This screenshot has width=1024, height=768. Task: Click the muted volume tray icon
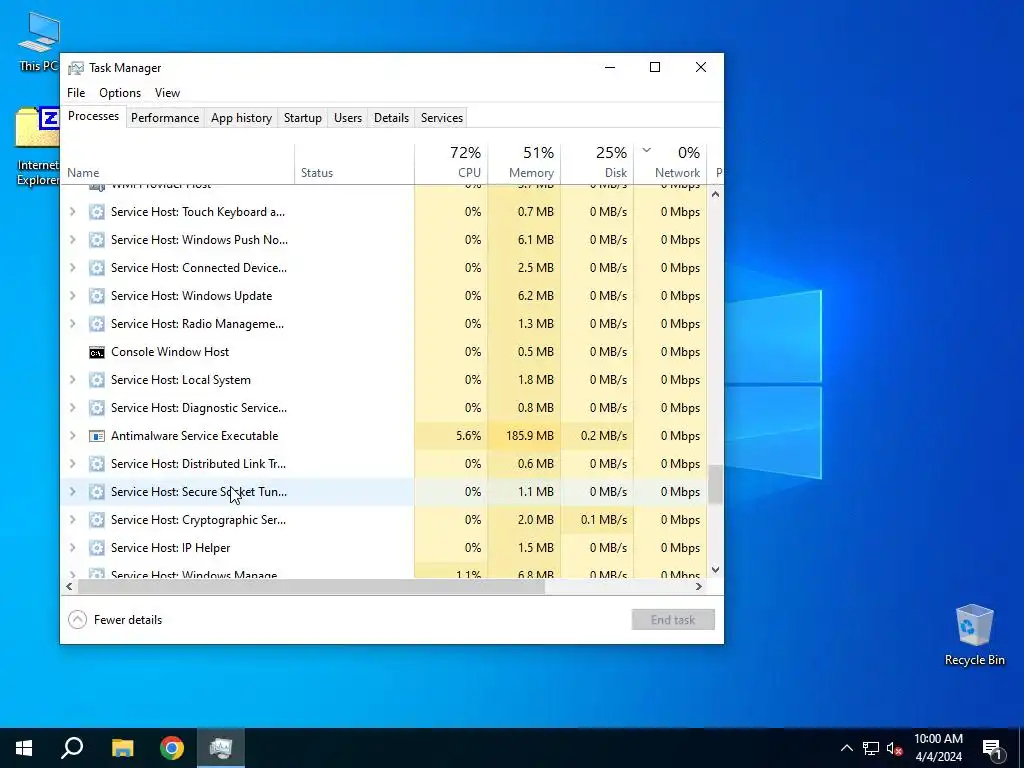click(x=895, y=748)
